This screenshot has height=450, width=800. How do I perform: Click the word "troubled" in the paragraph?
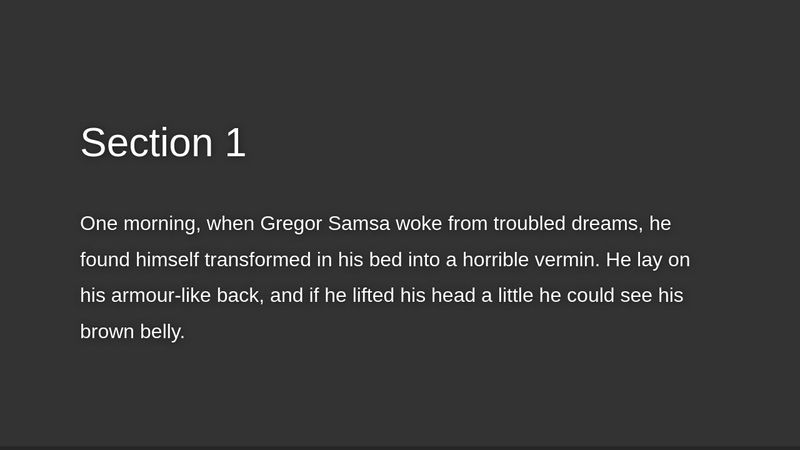pyautogui.click(x=518, y=223)
